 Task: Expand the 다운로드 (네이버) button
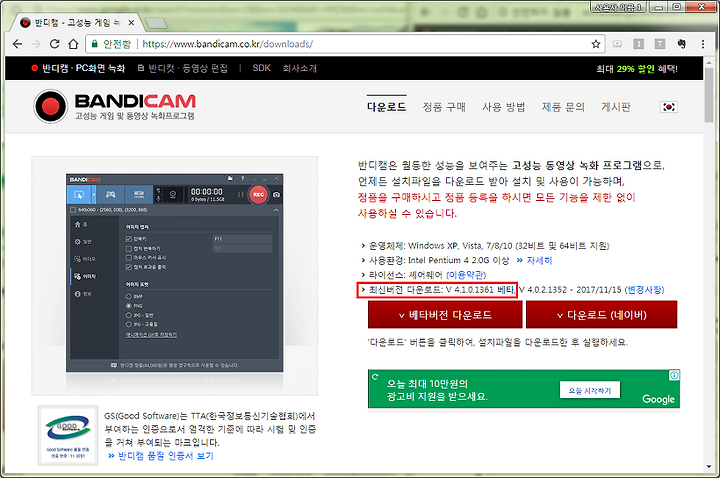coord(602,315)
